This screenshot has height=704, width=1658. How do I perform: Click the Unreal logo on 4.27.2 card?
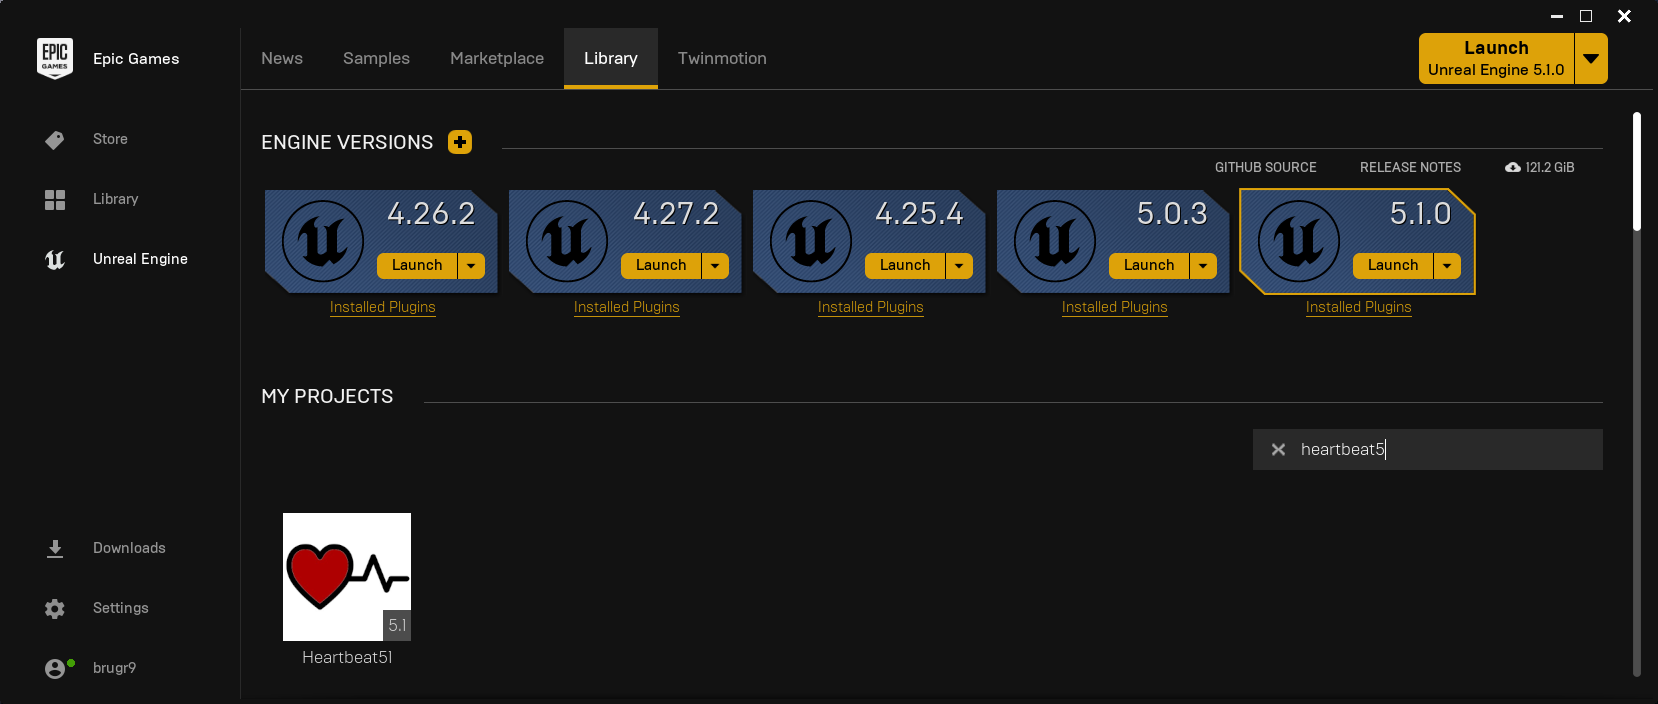pos(566,241)
